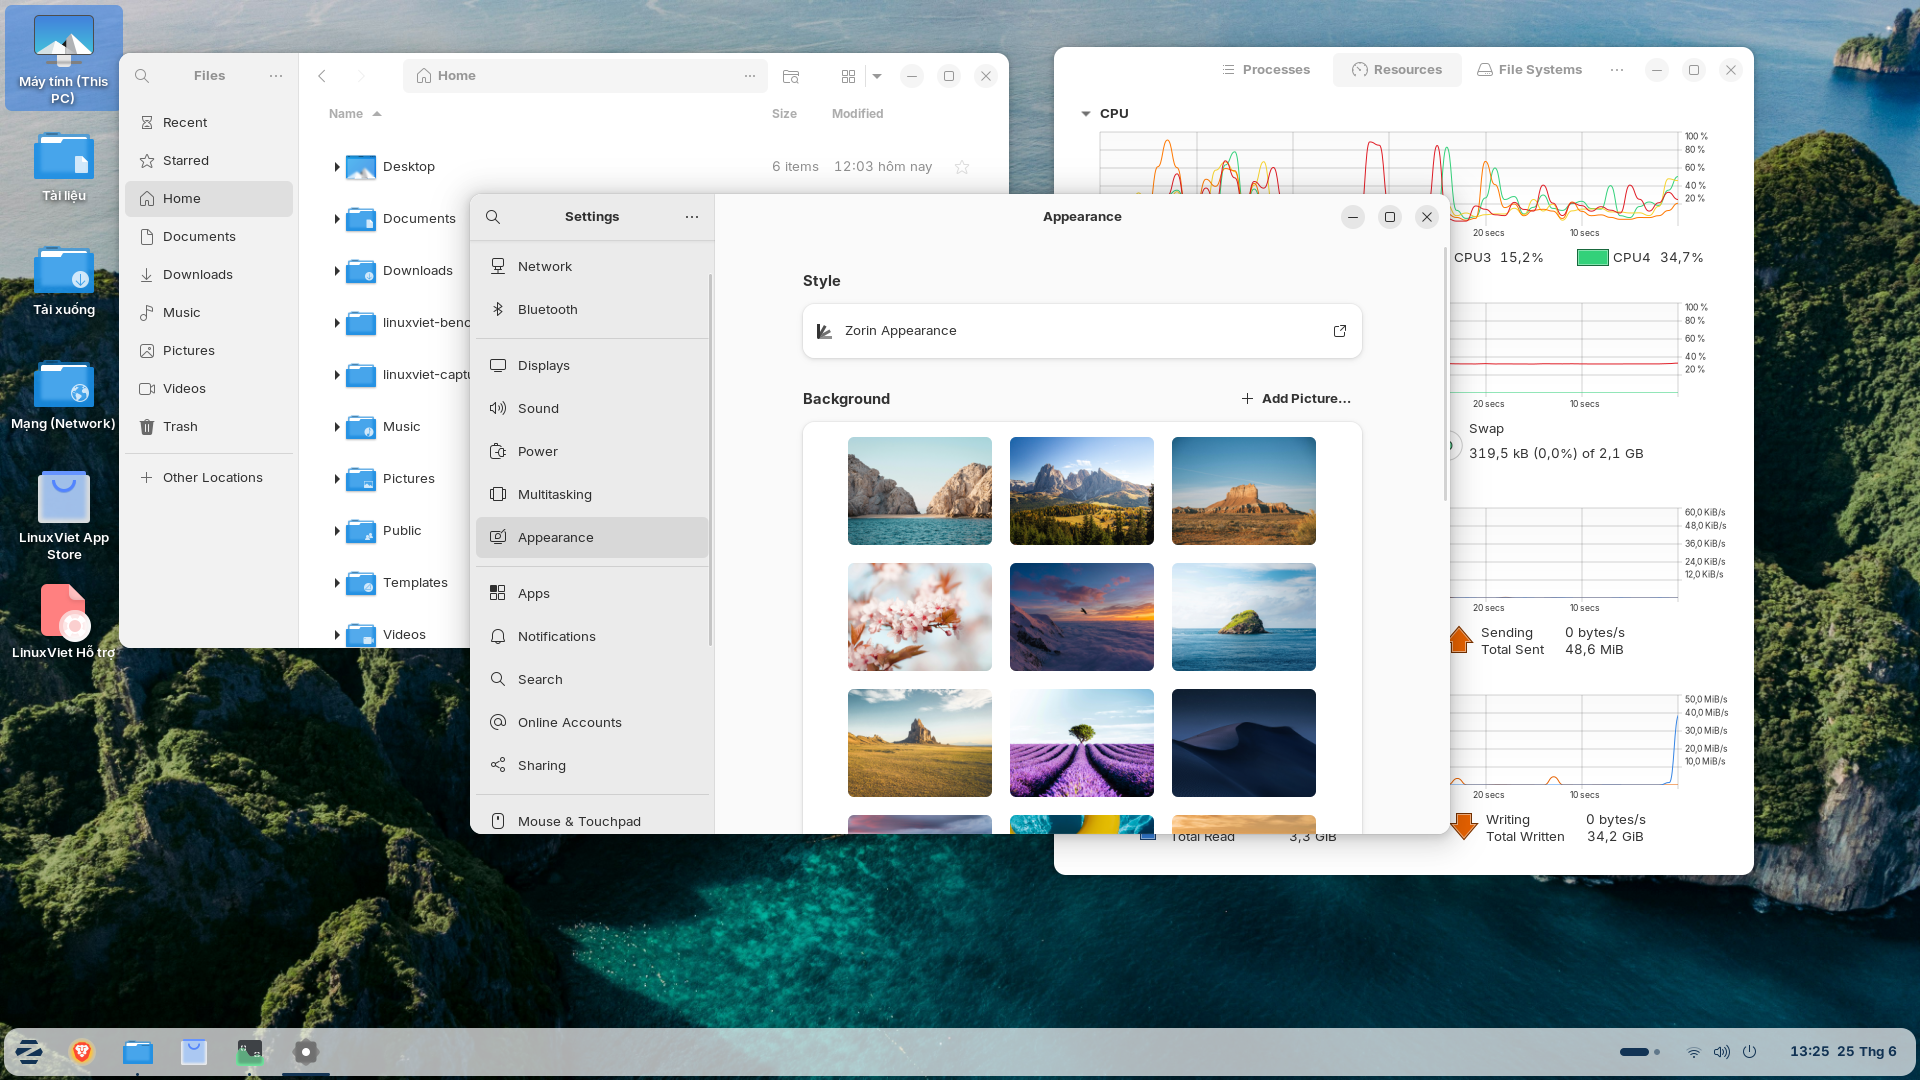This screenshot has height=1080, width=1920.
Task: Collapse the CPU section in System Monitor
Action: tap(1086, 114)
